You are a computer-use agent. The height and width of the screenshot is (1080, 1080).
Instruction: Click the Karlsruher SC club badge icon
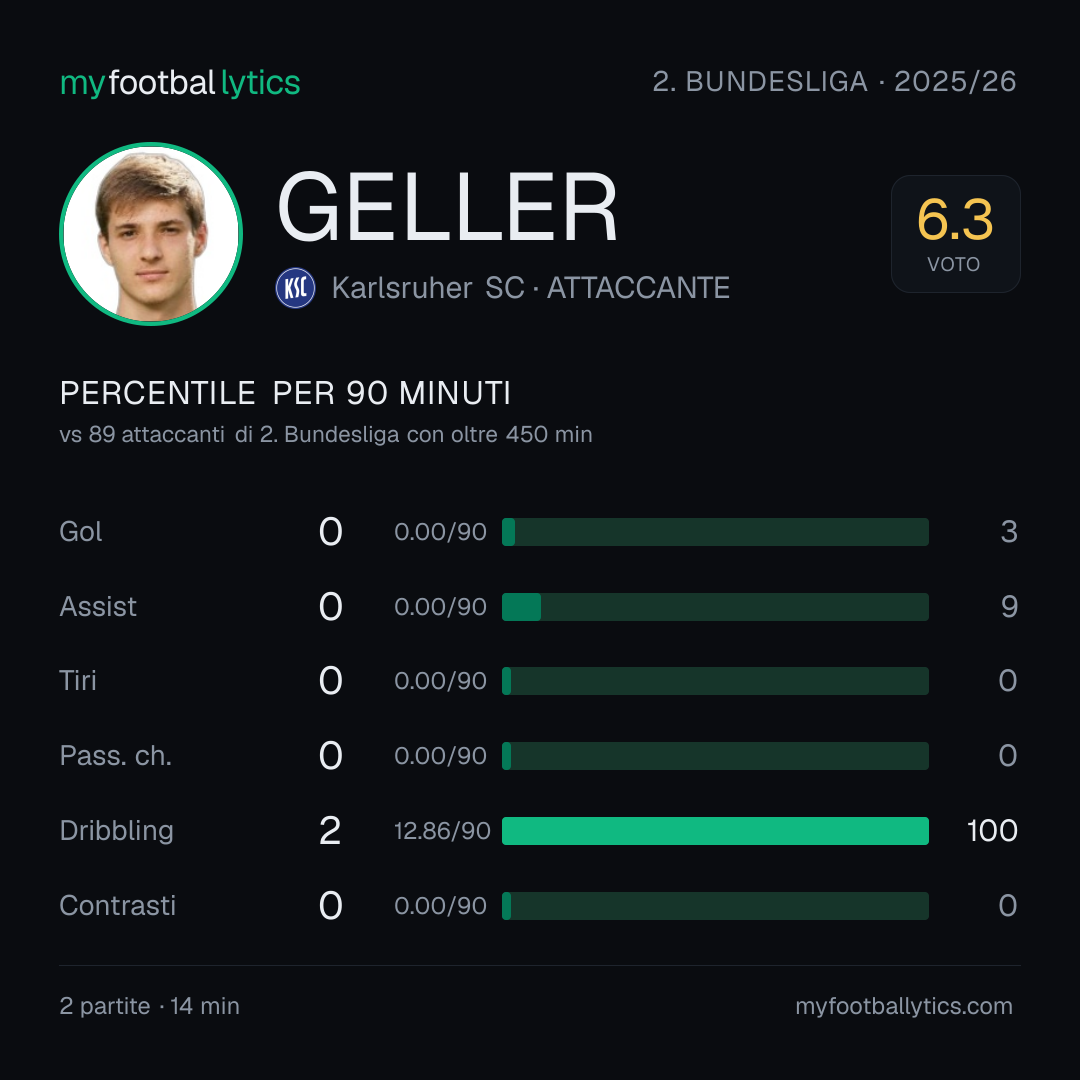pos(295,288)
